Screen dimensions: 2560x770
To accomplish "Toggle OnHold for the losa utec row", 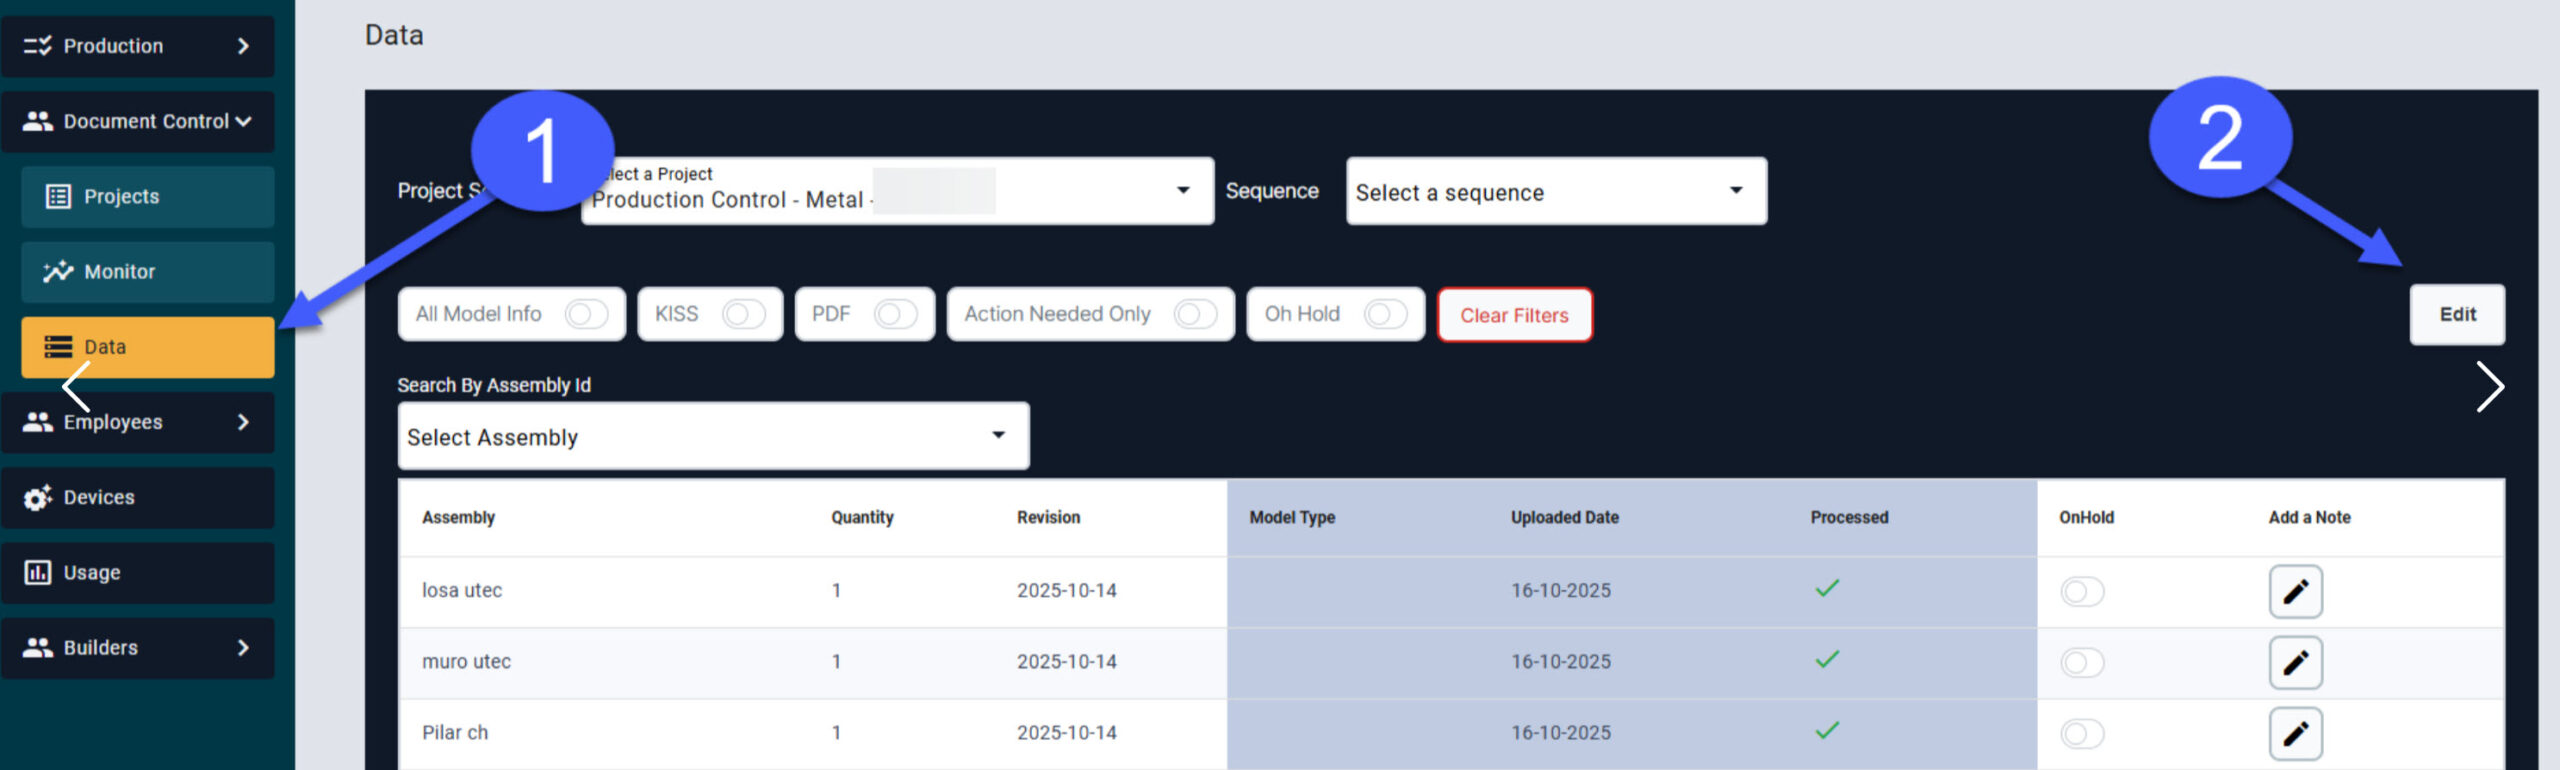I will point(2082,591).
